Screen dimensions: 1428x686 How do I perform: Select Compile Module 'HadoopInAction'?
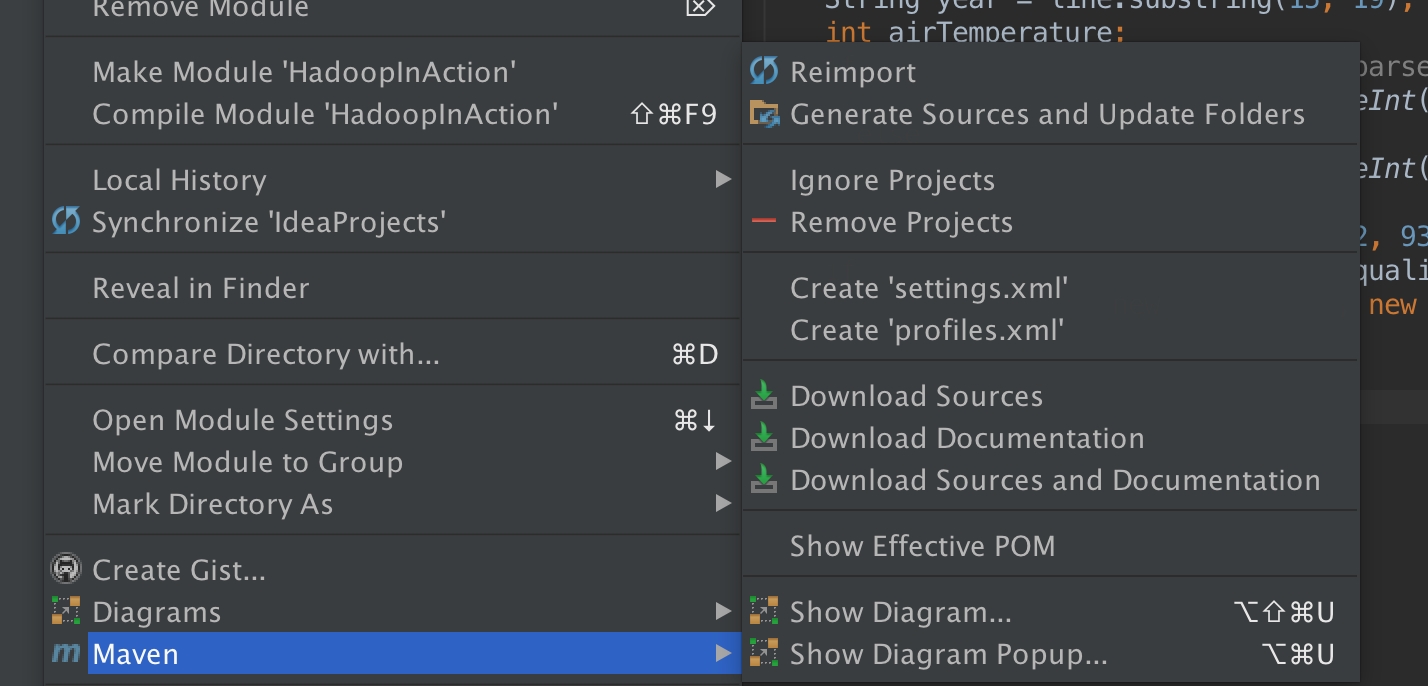pyautogui.click(x=324, y=114)
